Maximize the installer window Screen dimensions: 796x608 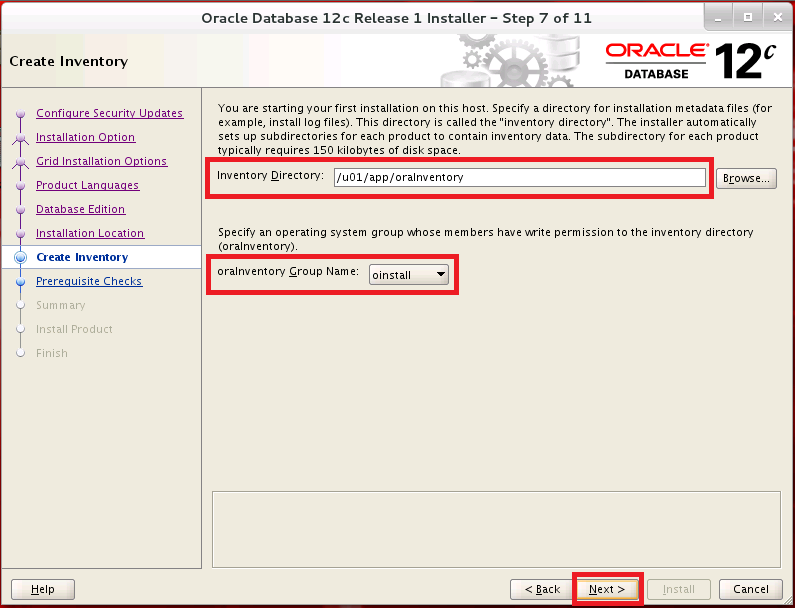pos(748,18)
